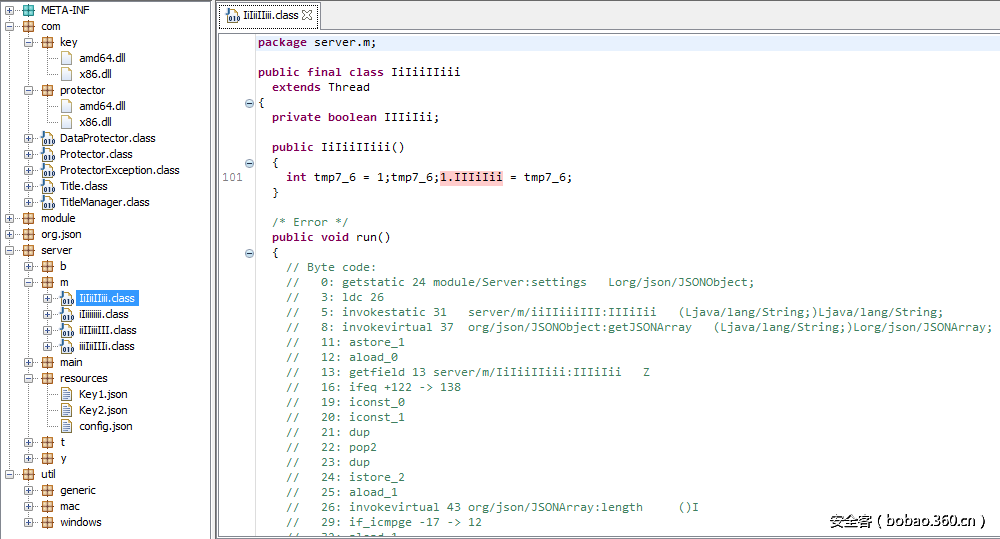
Task: Fold the IiIiiIIiii() constructor block
Action: [x=249, y=163]
